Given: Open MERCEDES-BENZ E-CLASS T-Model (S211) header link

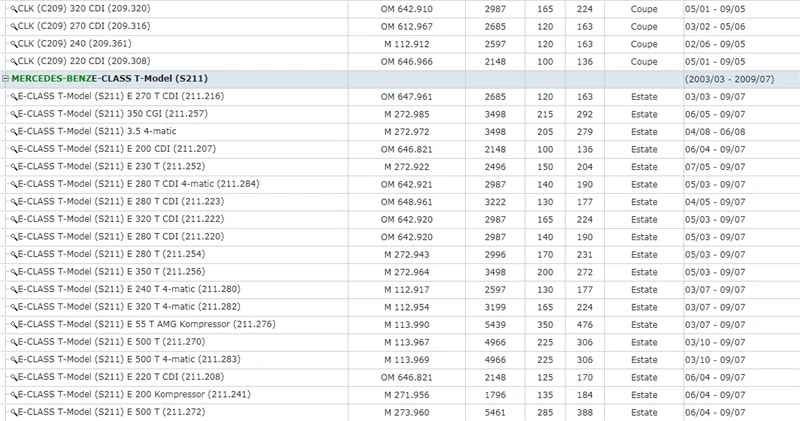Looking at the screenshot, I should pos(109,79).
